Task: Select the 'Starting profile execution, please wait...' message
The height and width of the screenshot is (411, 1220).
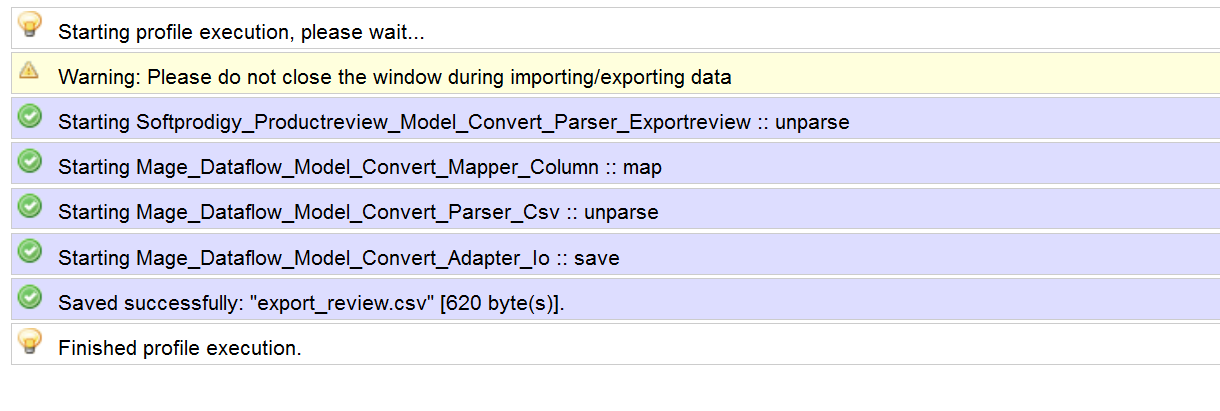Action: [241, 32]
